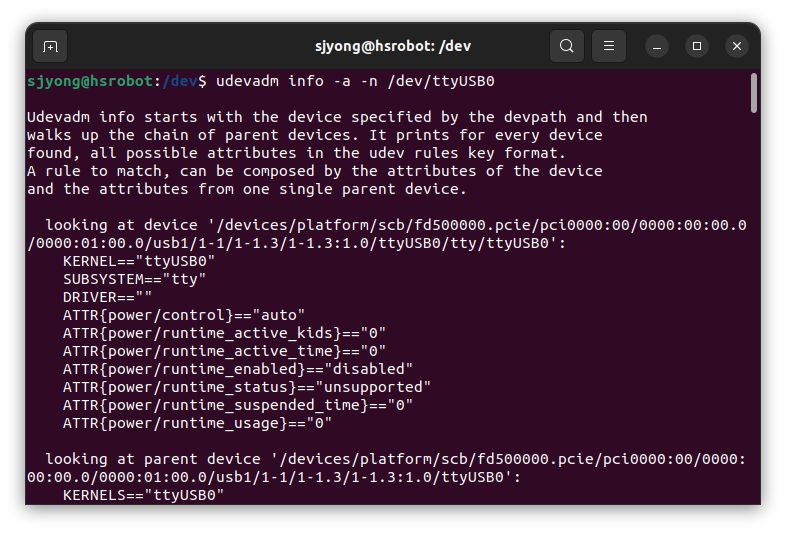Click the ATTR{power/control}=="auto" line
Image resolution: width=786 pixels, height=533 pixels.
(183, 315)
